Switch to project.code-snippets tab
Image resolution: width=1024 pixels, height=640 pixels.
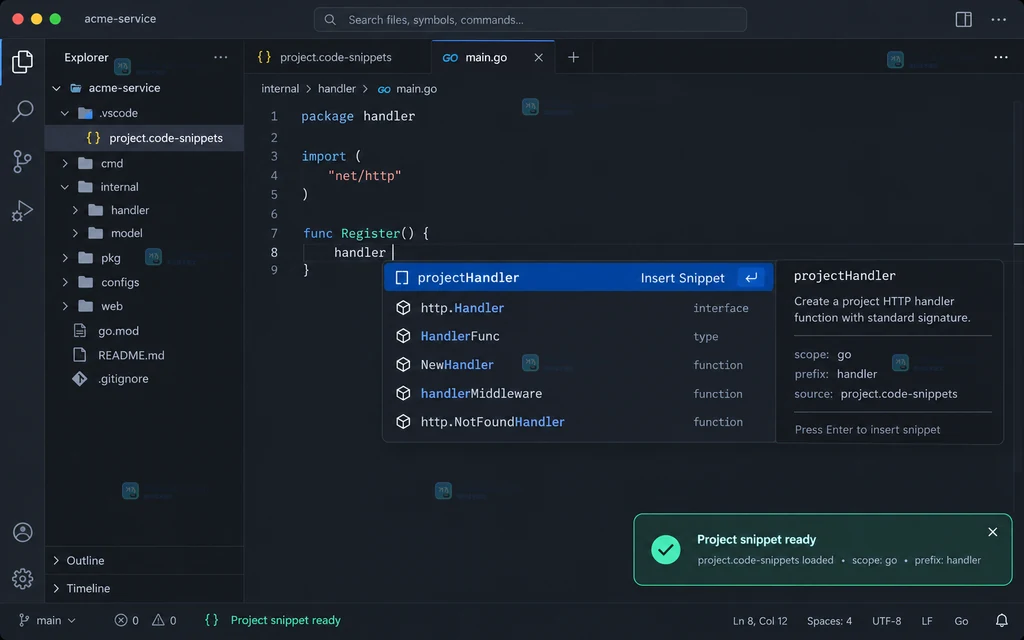click(x=337, y=57)
